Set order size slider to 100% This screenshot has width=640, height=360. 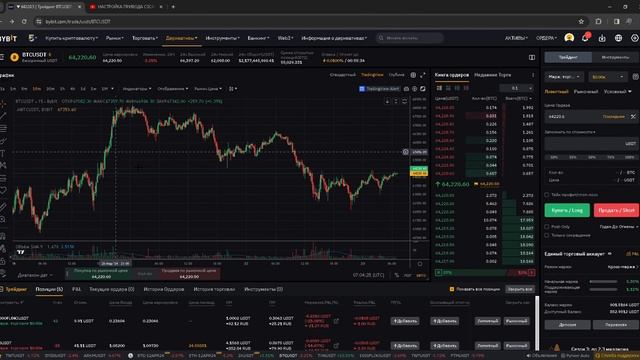click(630, 157)
